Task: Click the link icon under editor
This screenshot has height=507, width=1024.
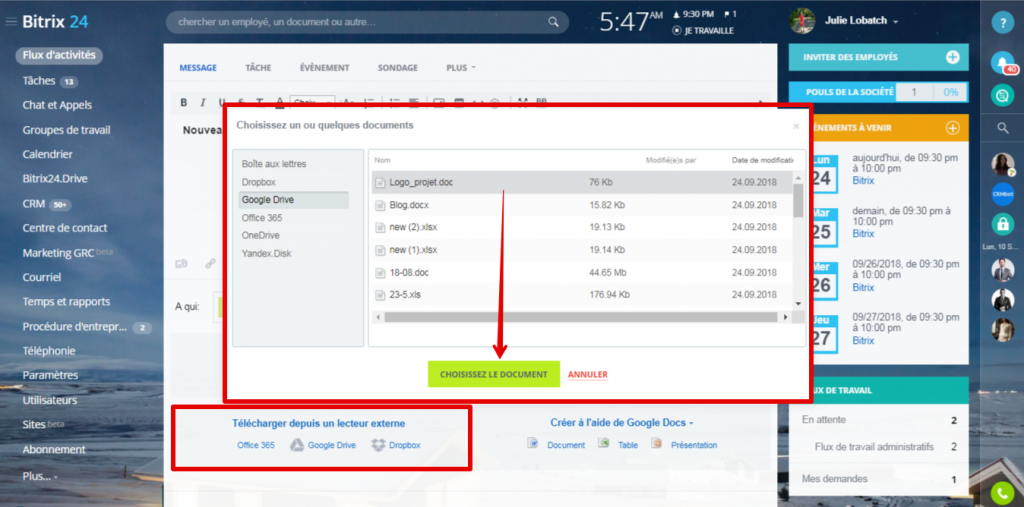Action: [x=210, y=264]
